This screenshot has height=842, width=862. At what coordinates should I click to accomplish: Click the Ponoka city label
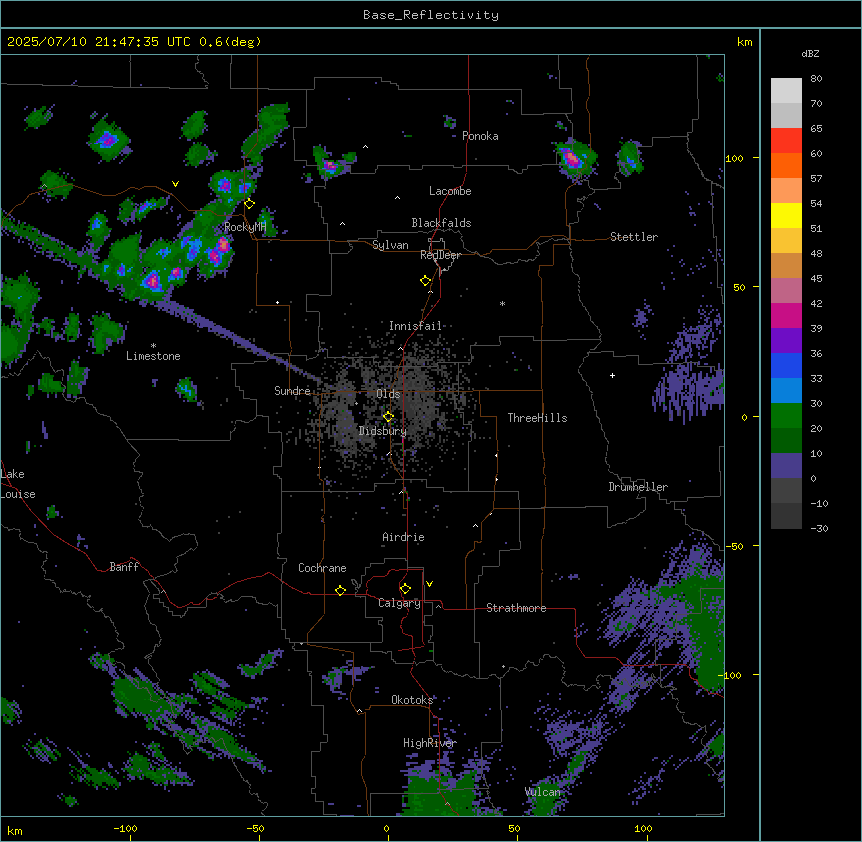[480, 136]
